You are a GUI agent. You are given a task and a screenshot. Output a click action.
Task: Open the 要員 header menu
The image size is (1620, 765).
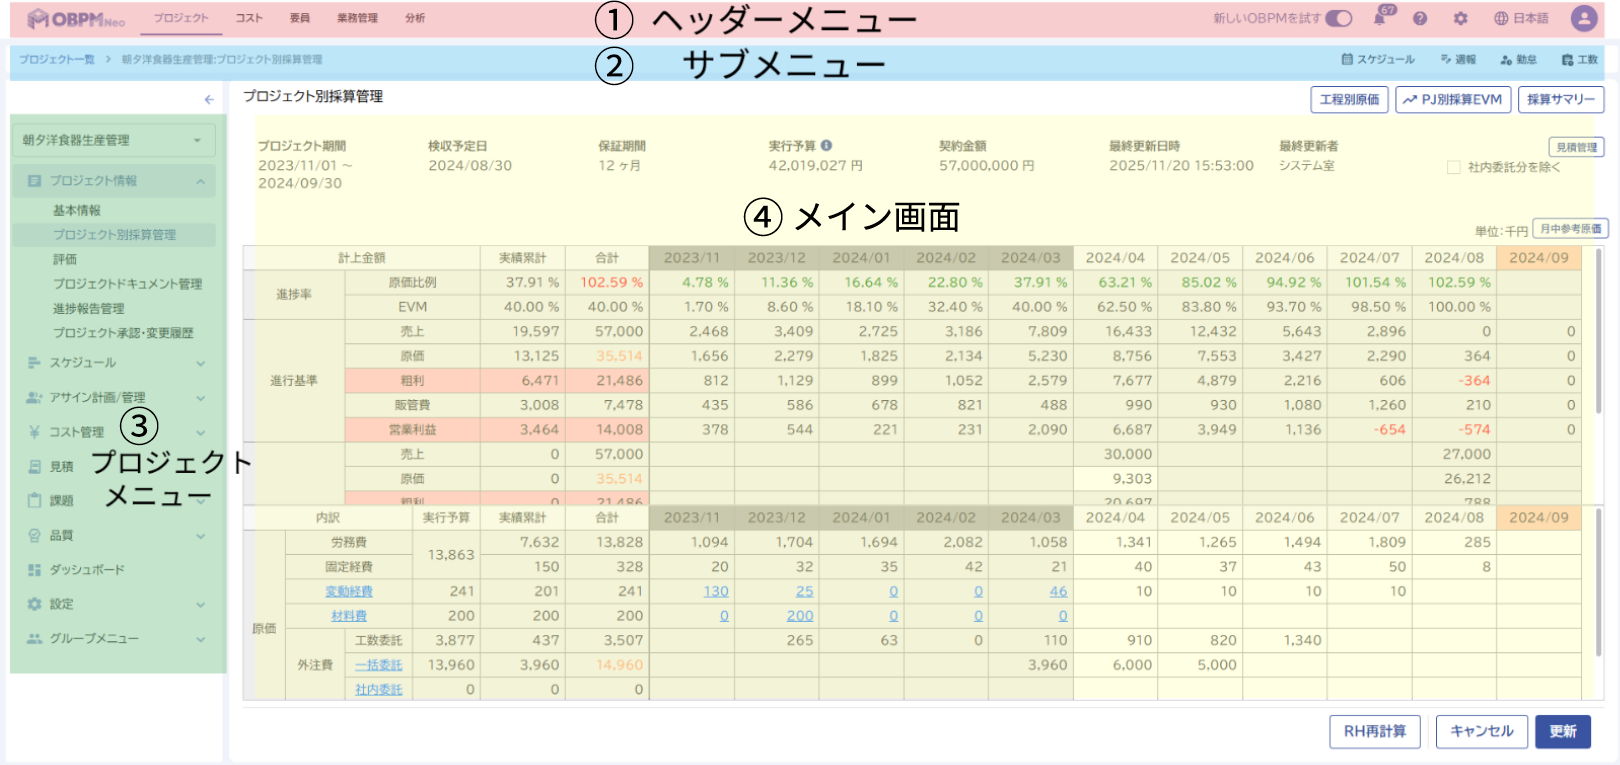coord(300,18)
